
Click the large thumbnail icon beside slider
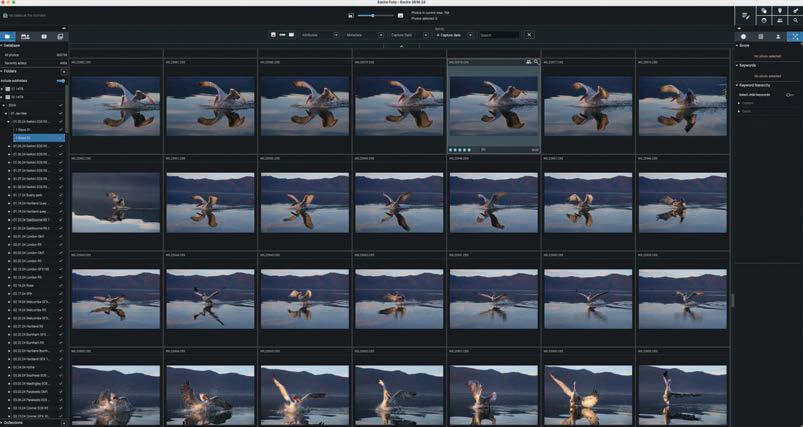(400, 16)
